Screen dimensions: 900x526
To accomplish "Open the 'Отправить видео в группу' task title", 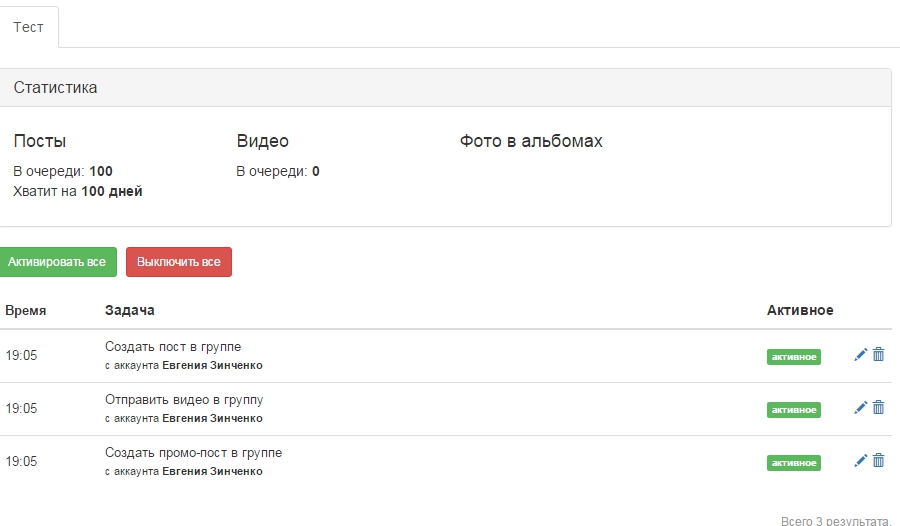I will coord(183,400).
